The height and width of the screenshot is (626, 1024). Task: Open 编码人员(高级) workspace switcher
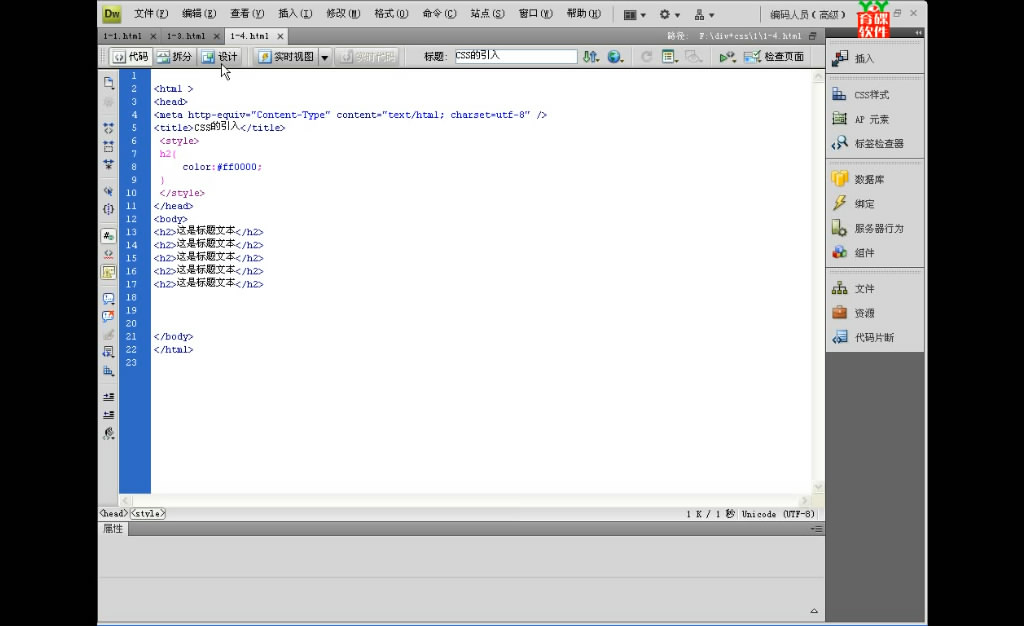[807, 14]
